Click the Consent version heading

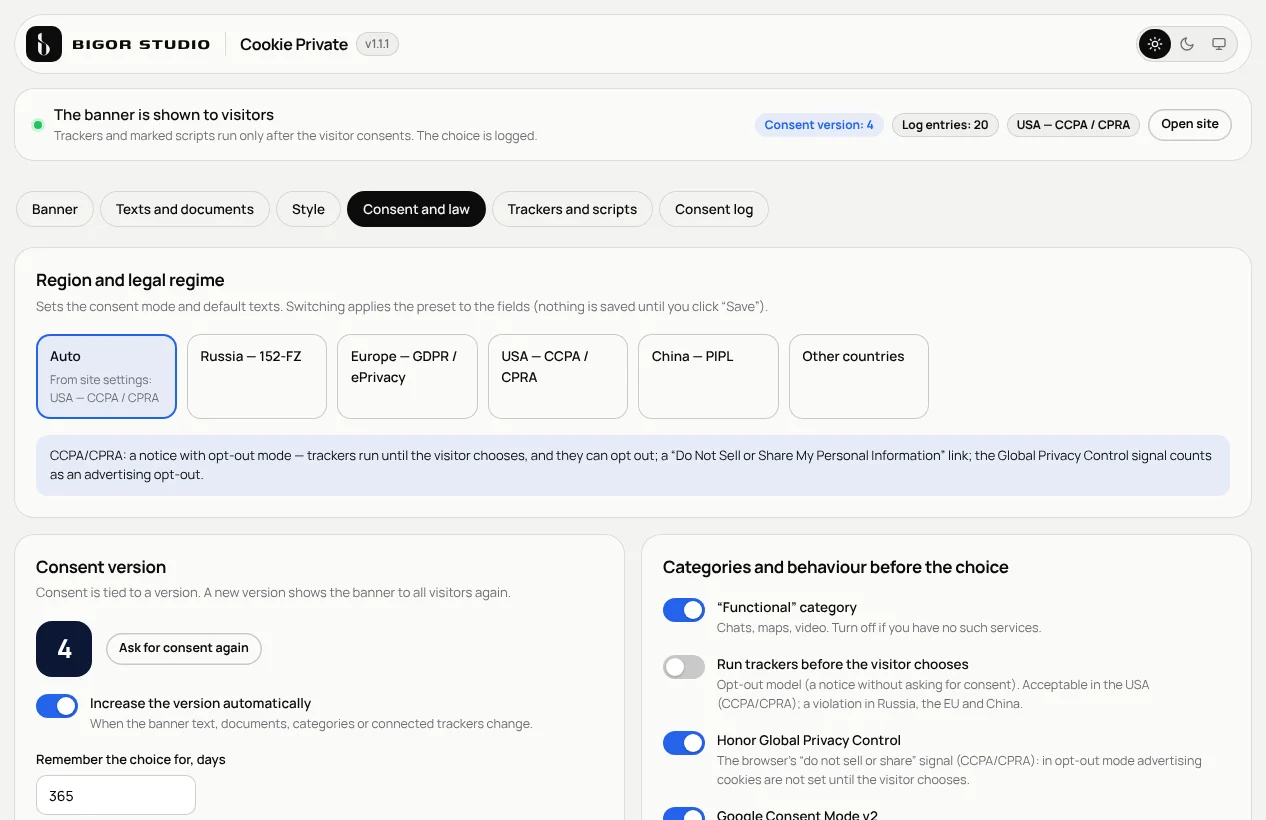[101, 567]
